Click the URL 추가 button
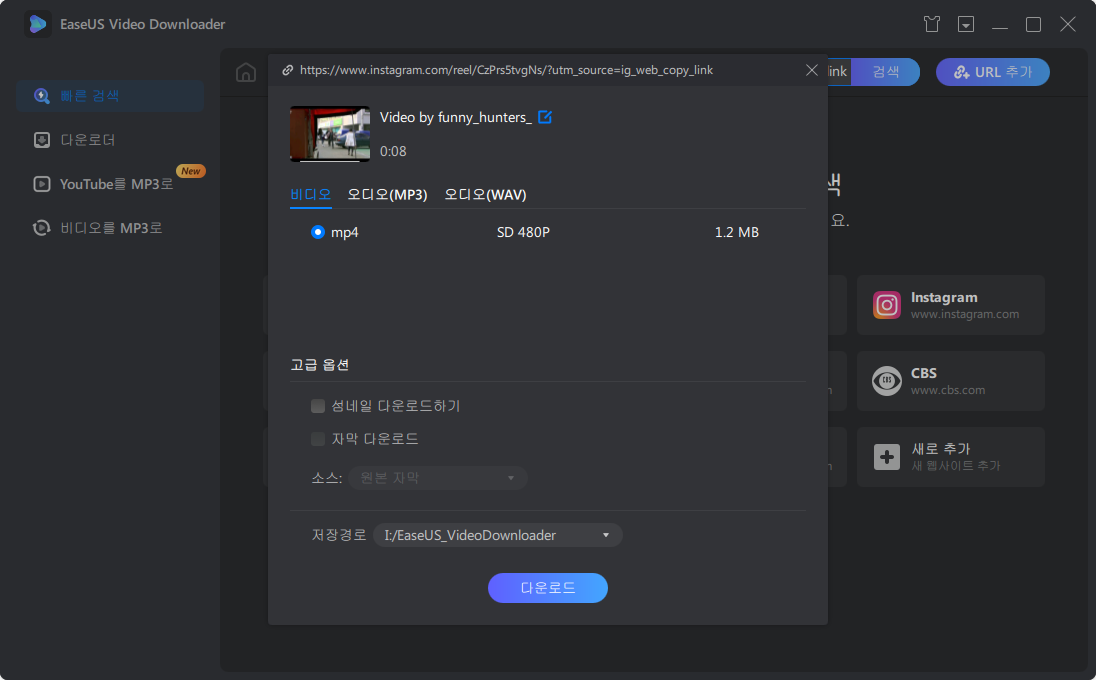 click(x=993, y=72)
